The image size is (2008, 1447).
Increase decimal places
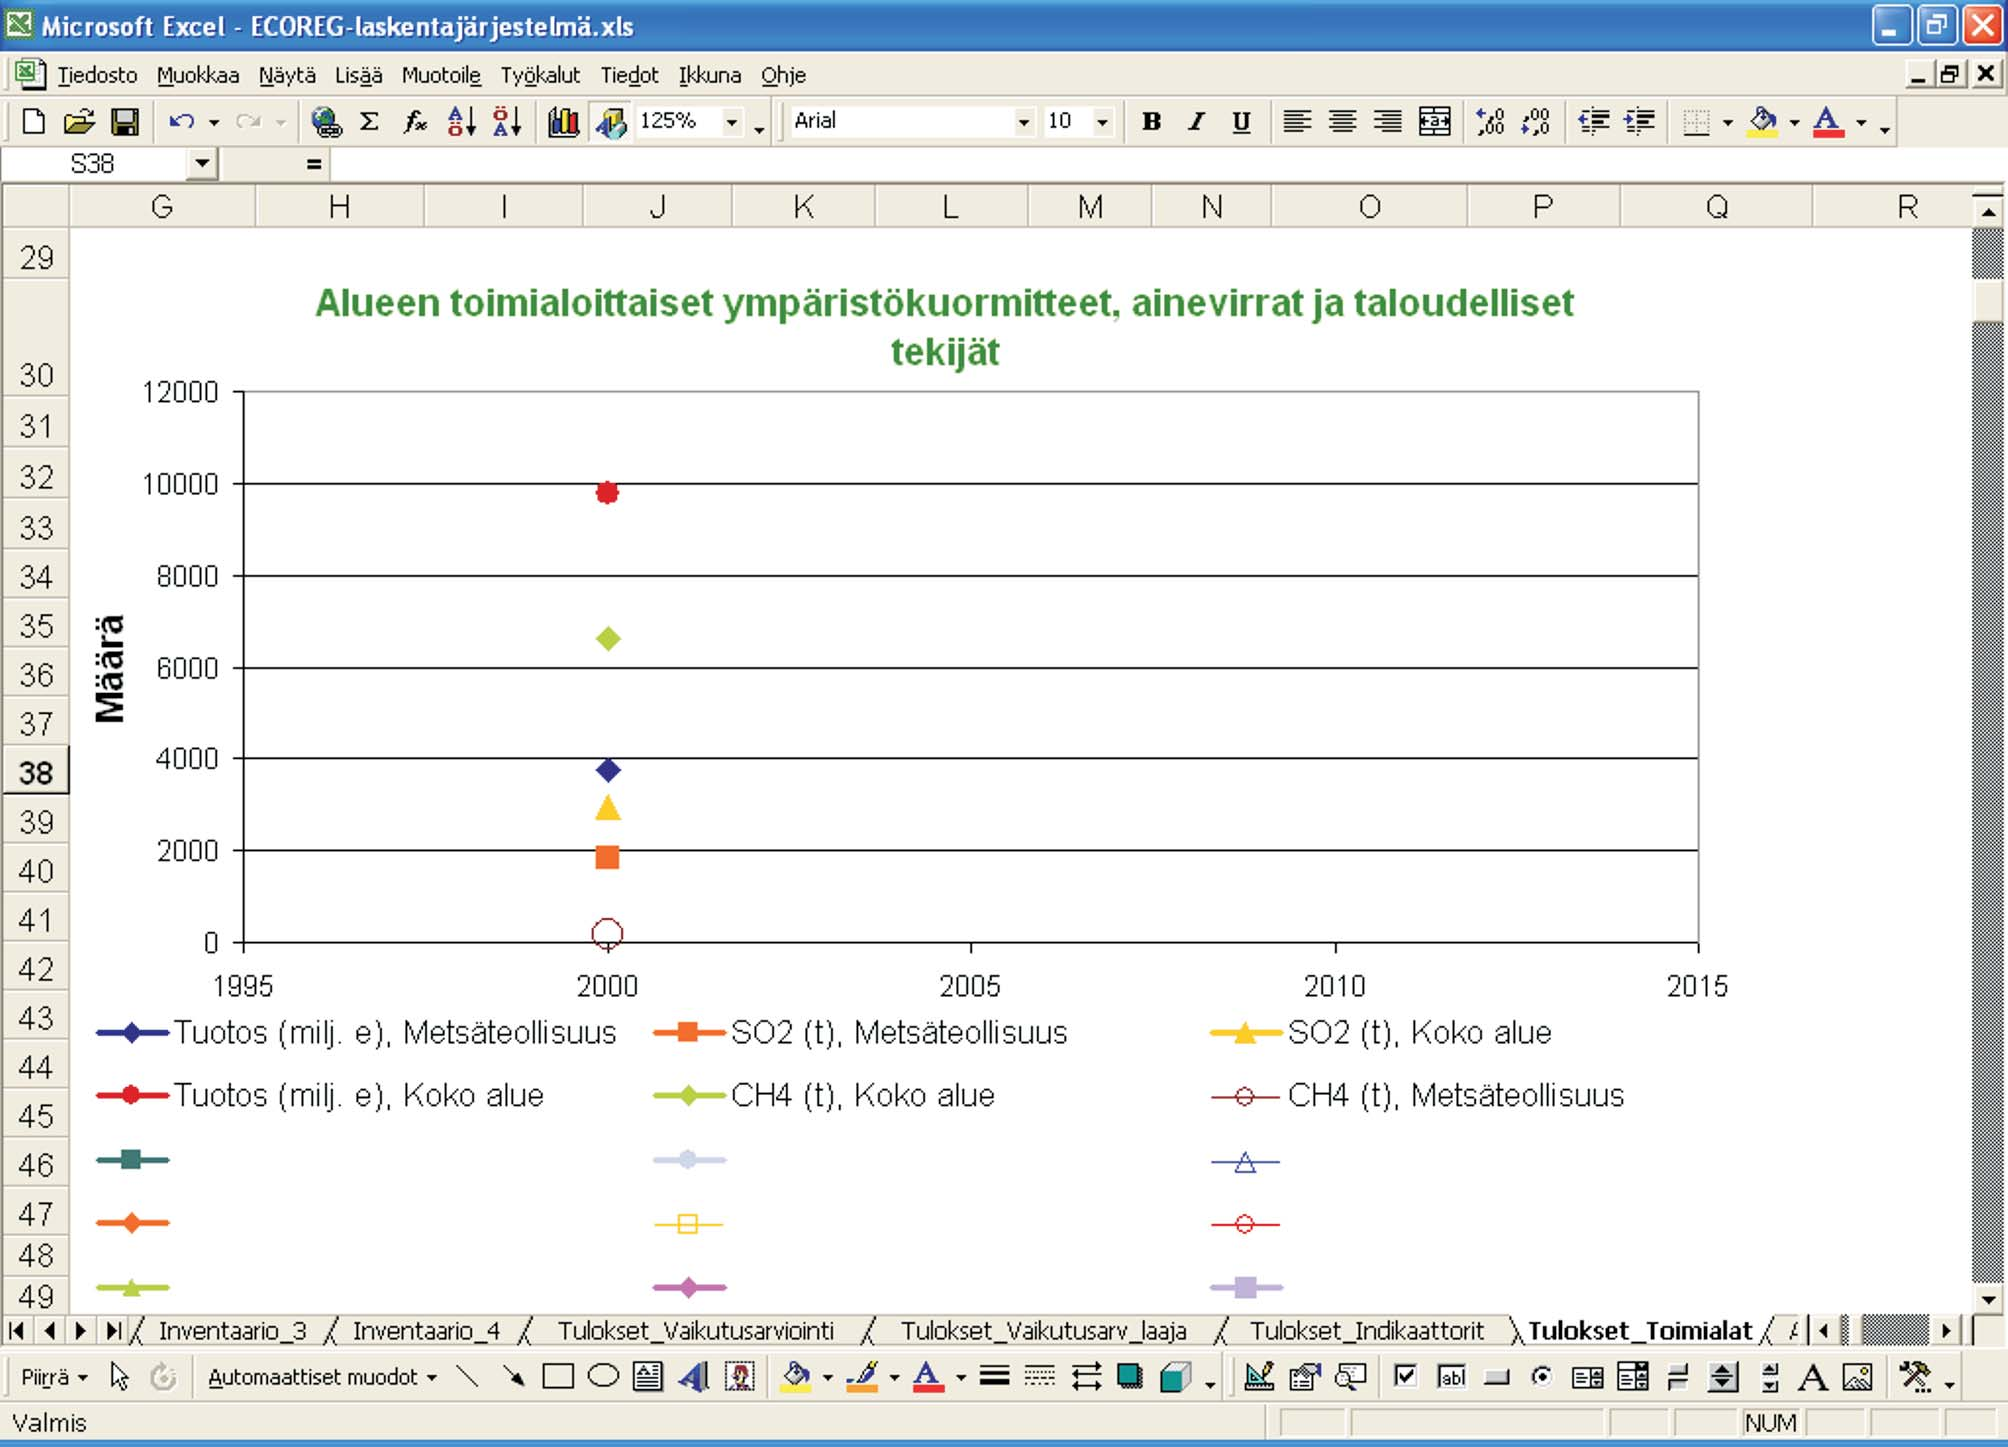coord(1490,122)
